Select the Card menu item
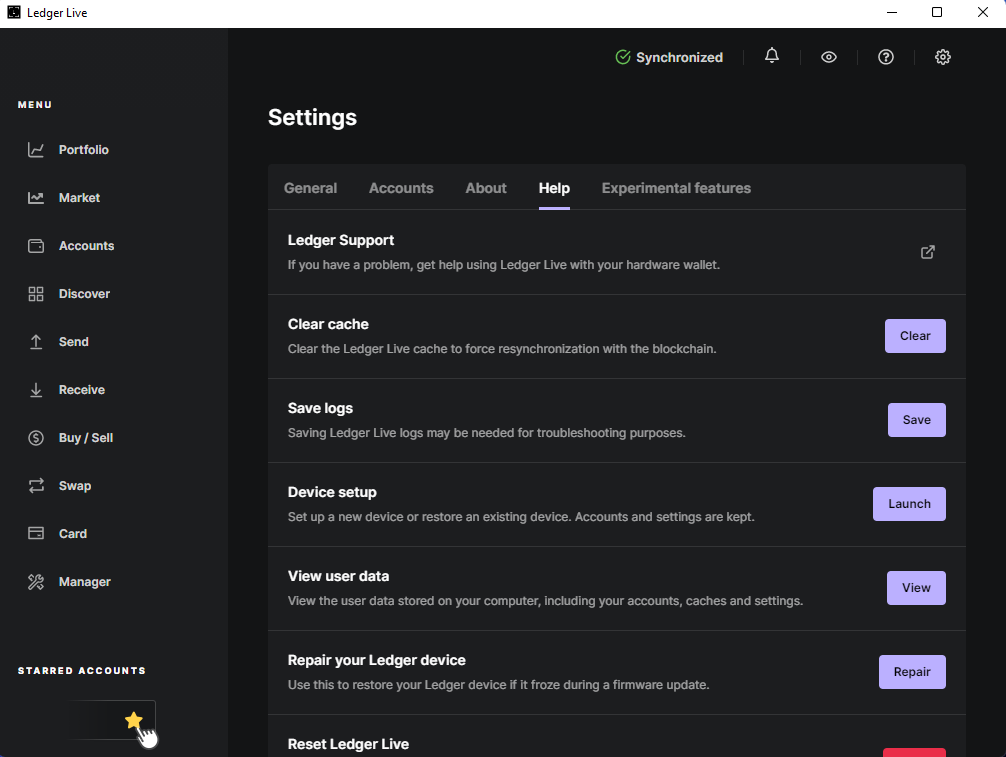The image size is (1006, 757). [x=72, y=534]
